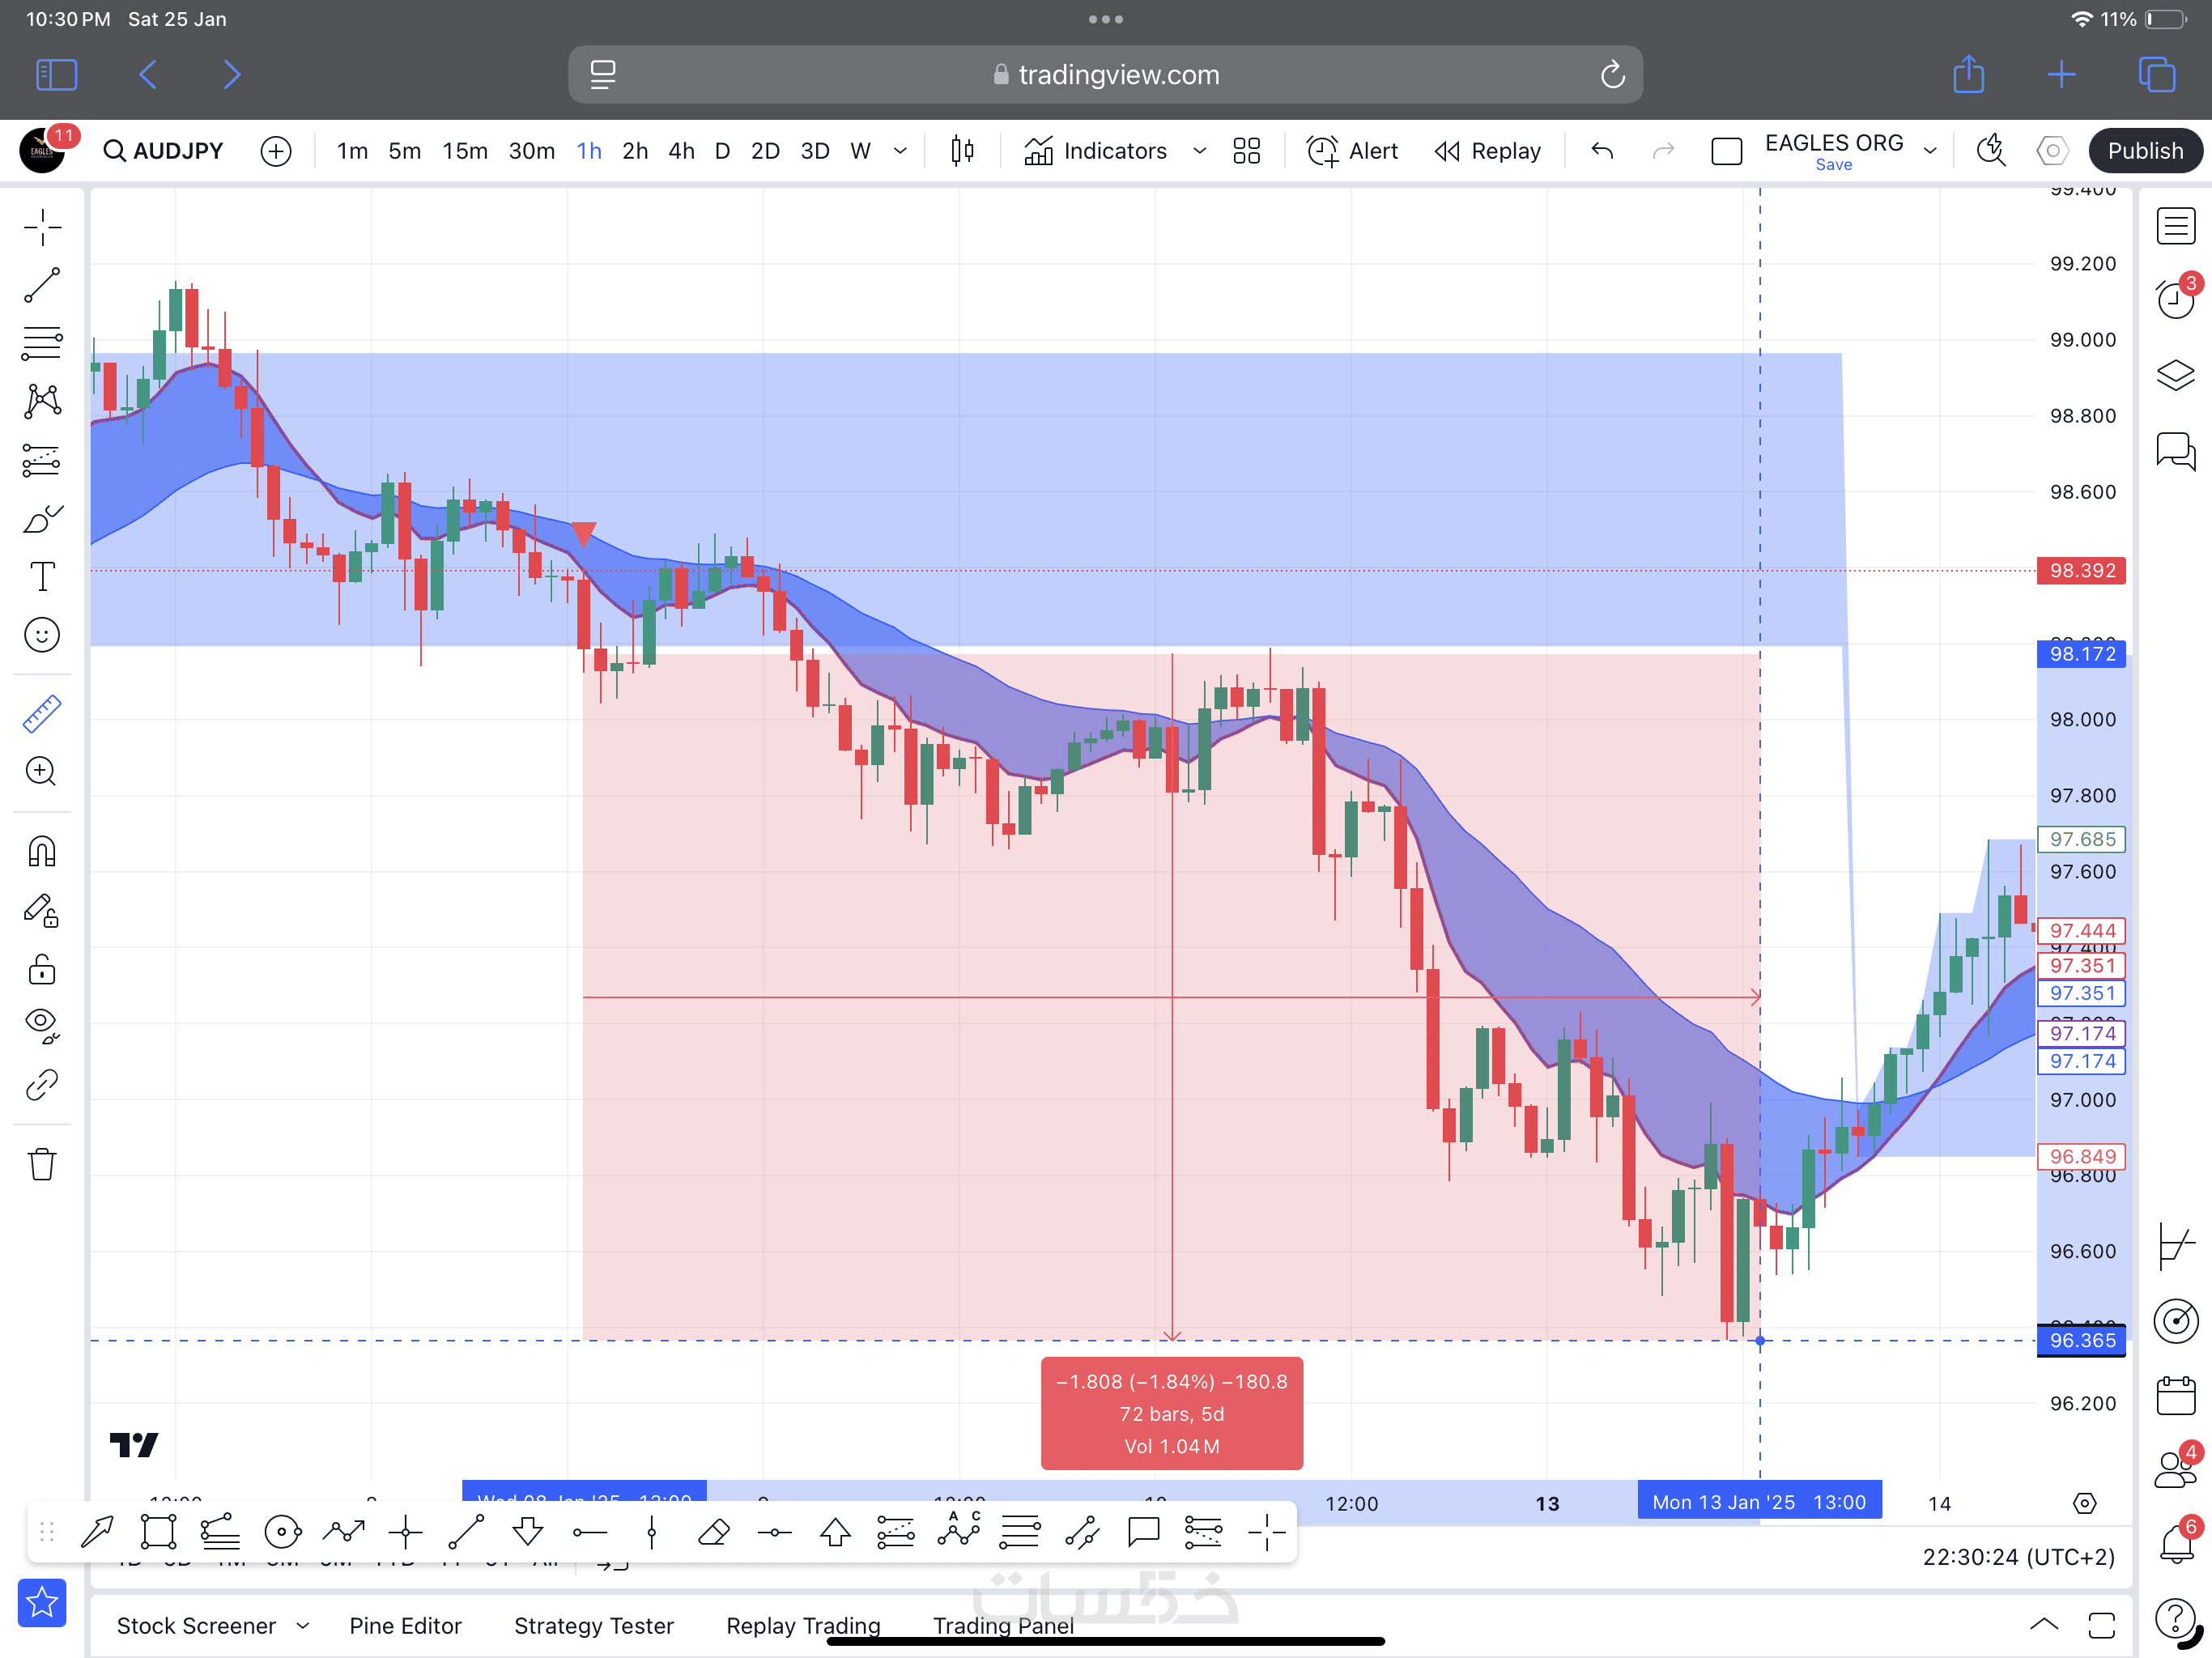Switch to the Pine Editor tab
This screenshot has height=1658, width=2212.
405,1626
